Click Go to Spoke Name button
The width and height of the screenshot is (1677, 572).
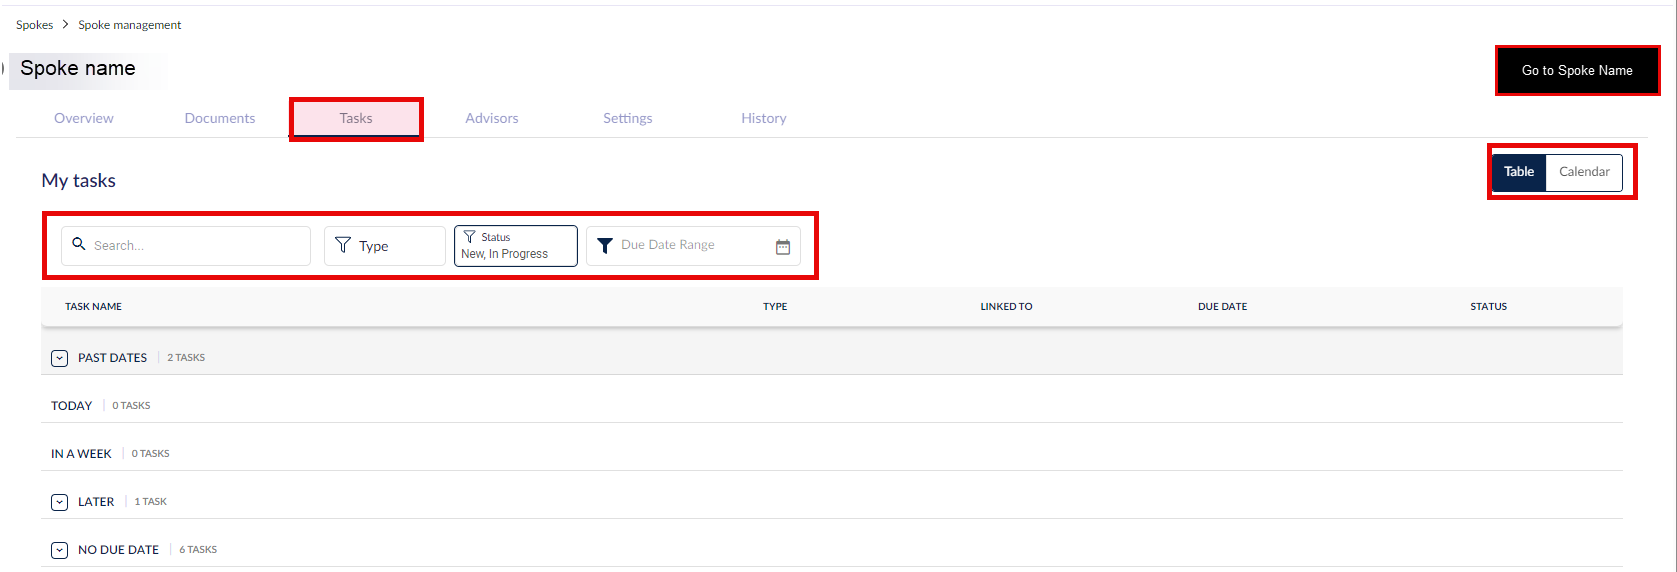click(1577, 71)
